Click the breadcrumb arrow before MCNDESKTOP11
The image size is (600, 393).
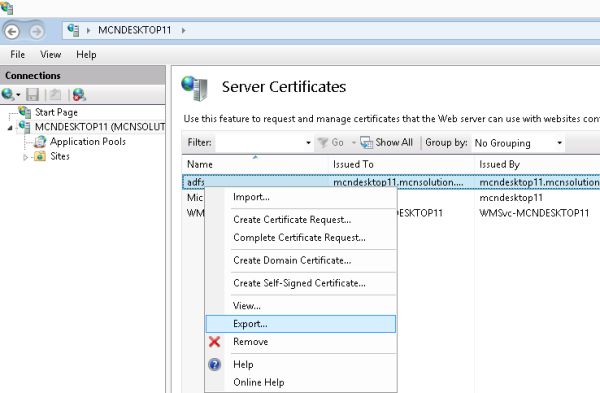[88, 30]
